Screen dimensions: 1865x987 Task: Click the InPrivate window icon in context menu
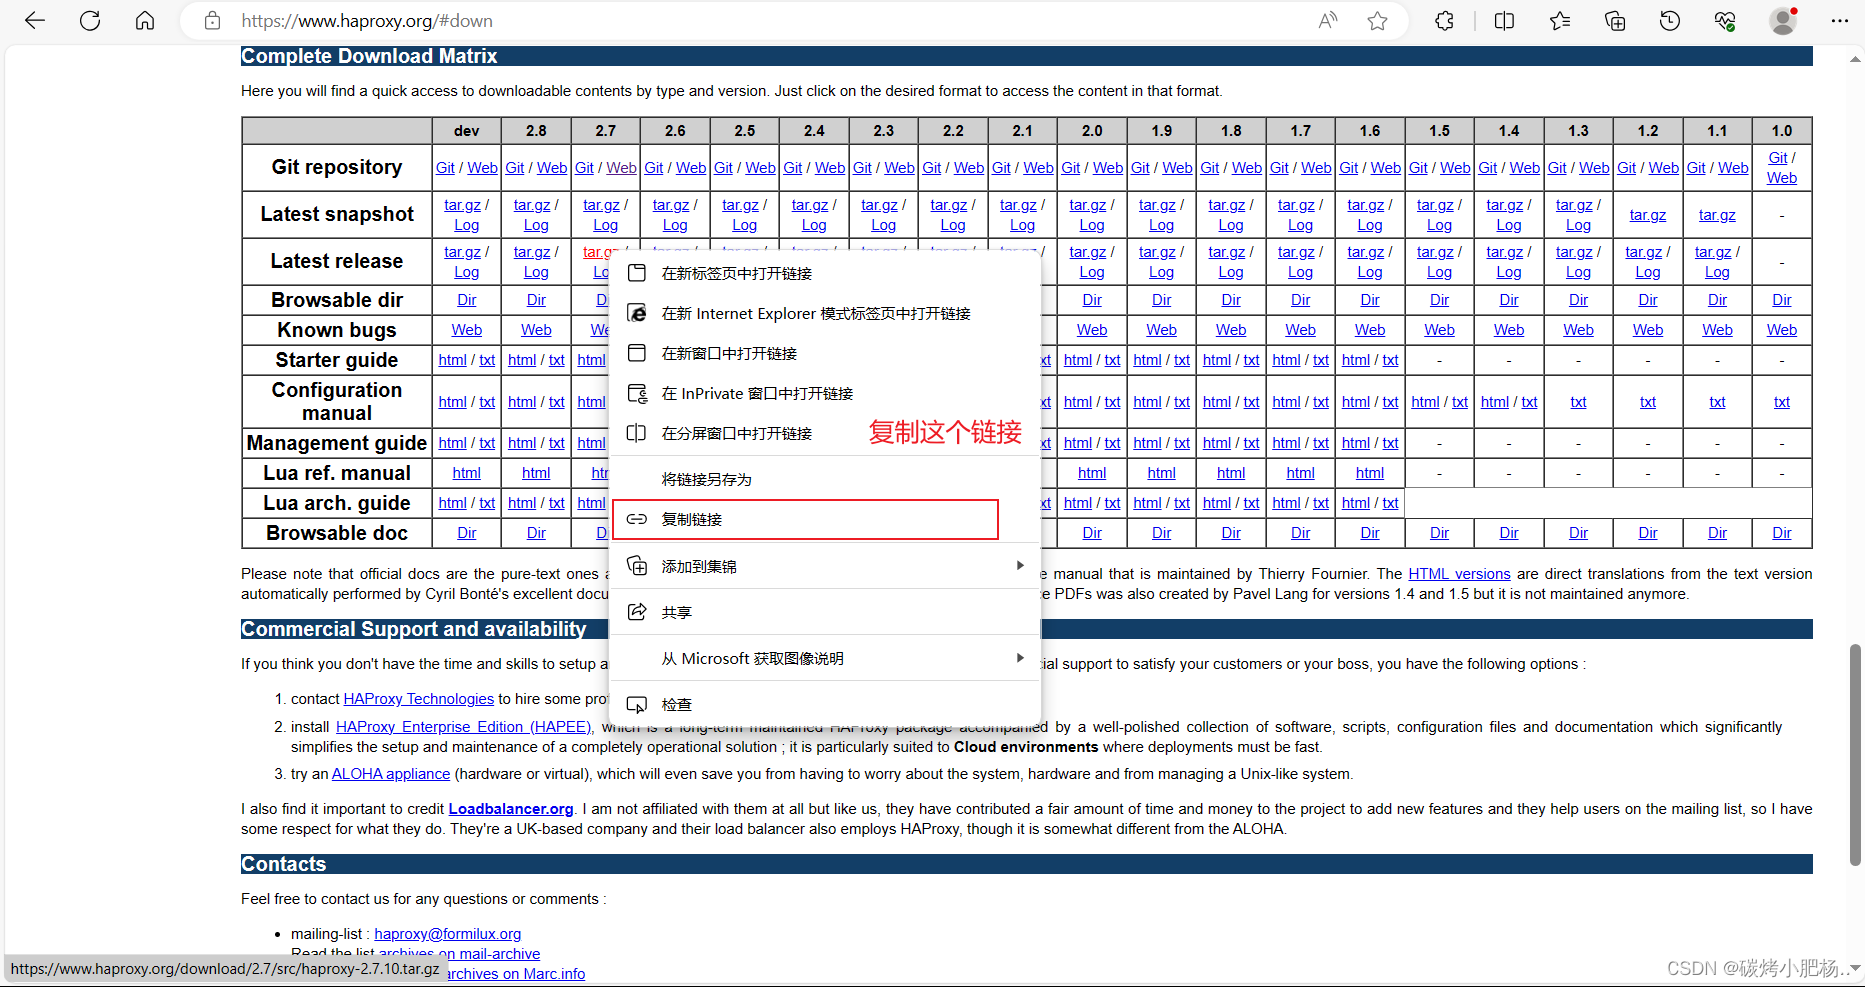(x=636, y=393)
